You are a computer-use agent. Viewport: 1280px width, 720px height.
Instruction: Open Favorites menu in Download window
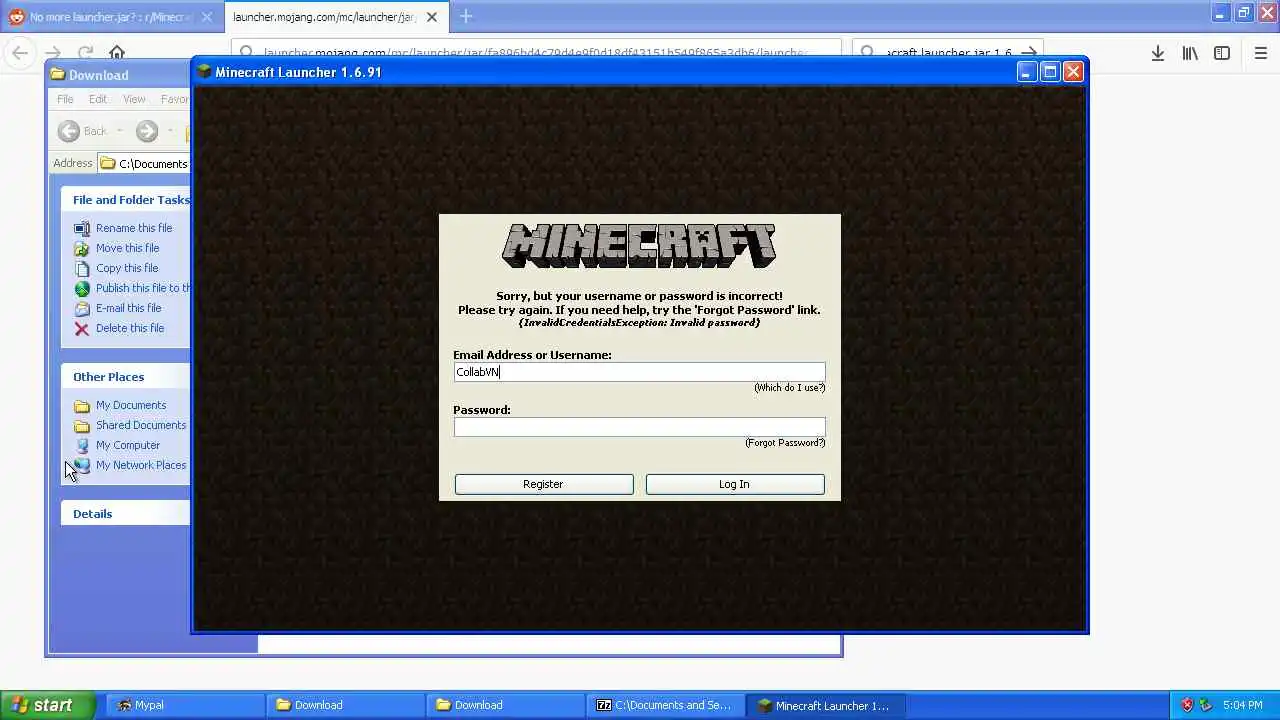tap(175, 99)
